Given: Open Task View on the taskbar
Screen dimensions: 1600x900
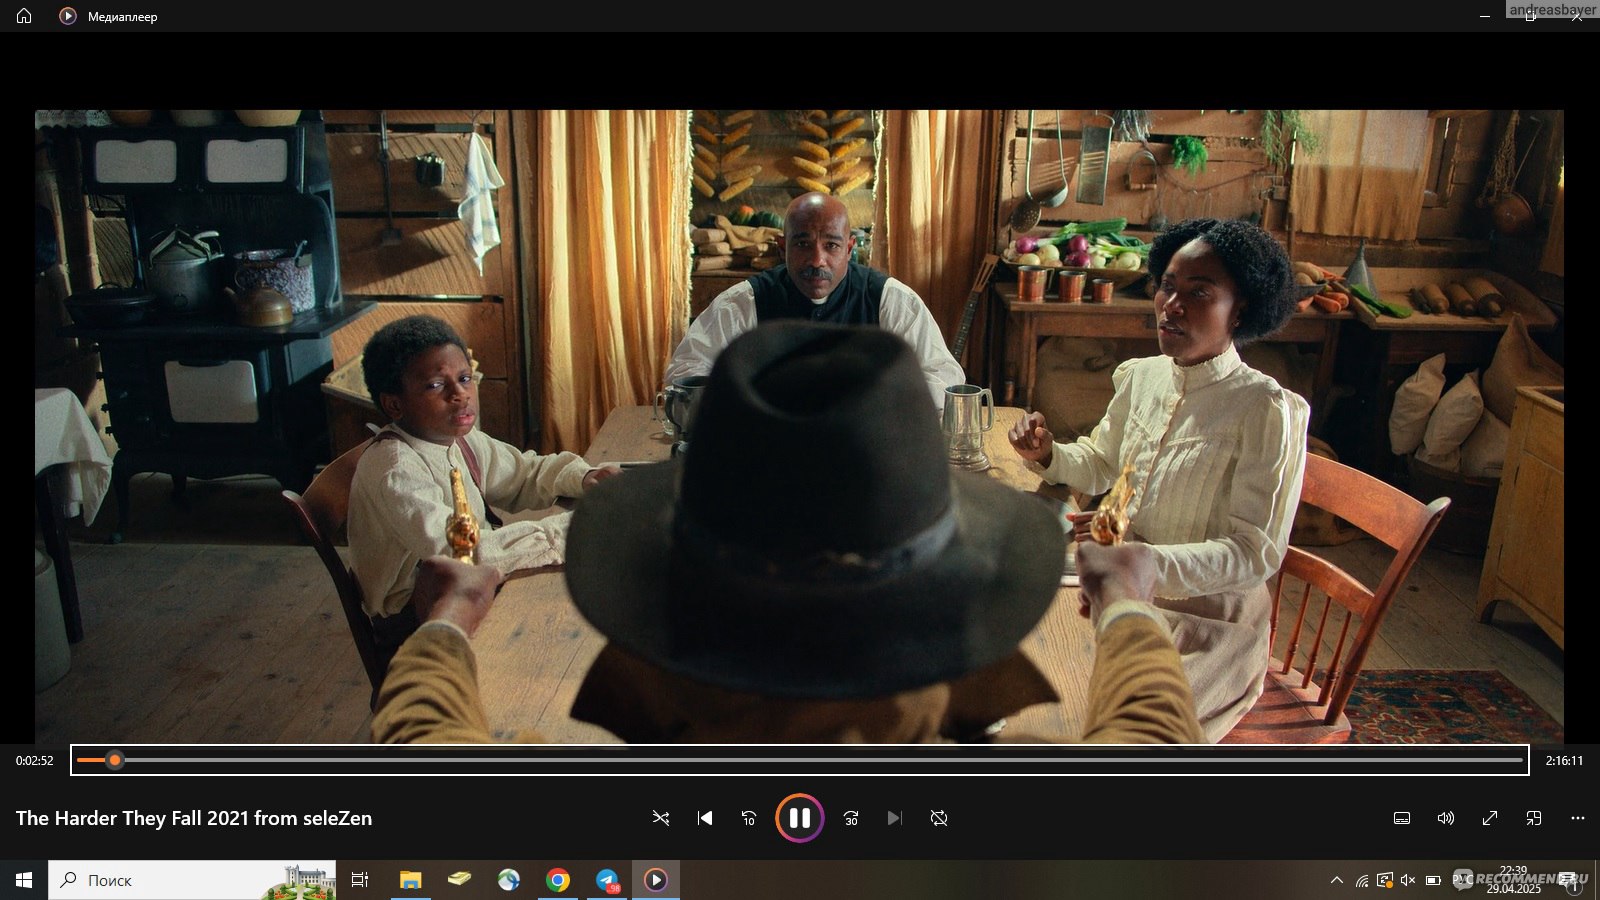Looking at the screenshot, I should (x=360, y=880).
